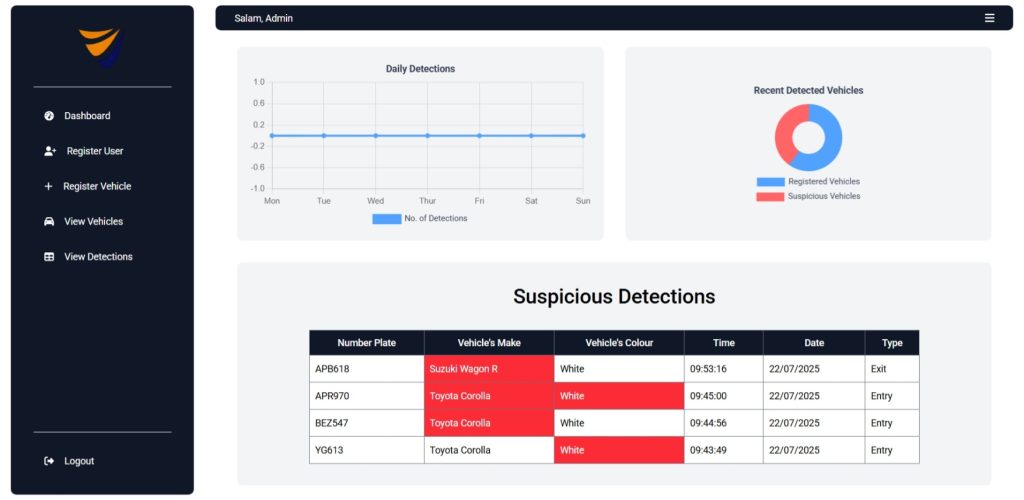Click the Wed data point on line chart
The width and height of the screenshot is (1024, 500).
click(x=375, y=135)
